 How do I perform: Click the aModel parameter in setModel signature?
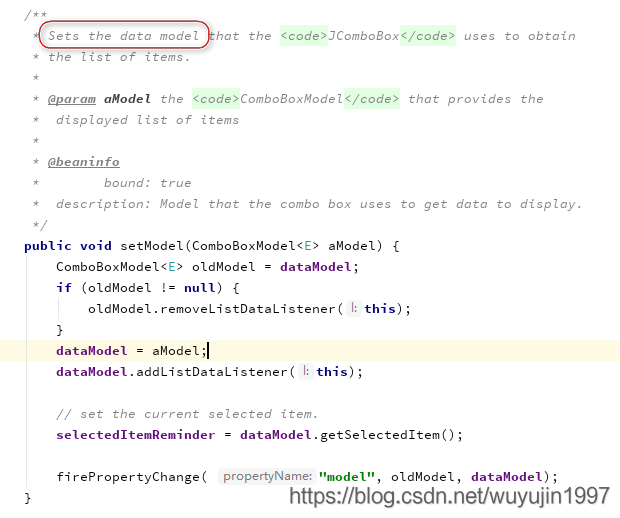pyautogui.click(x=352, y=246)
